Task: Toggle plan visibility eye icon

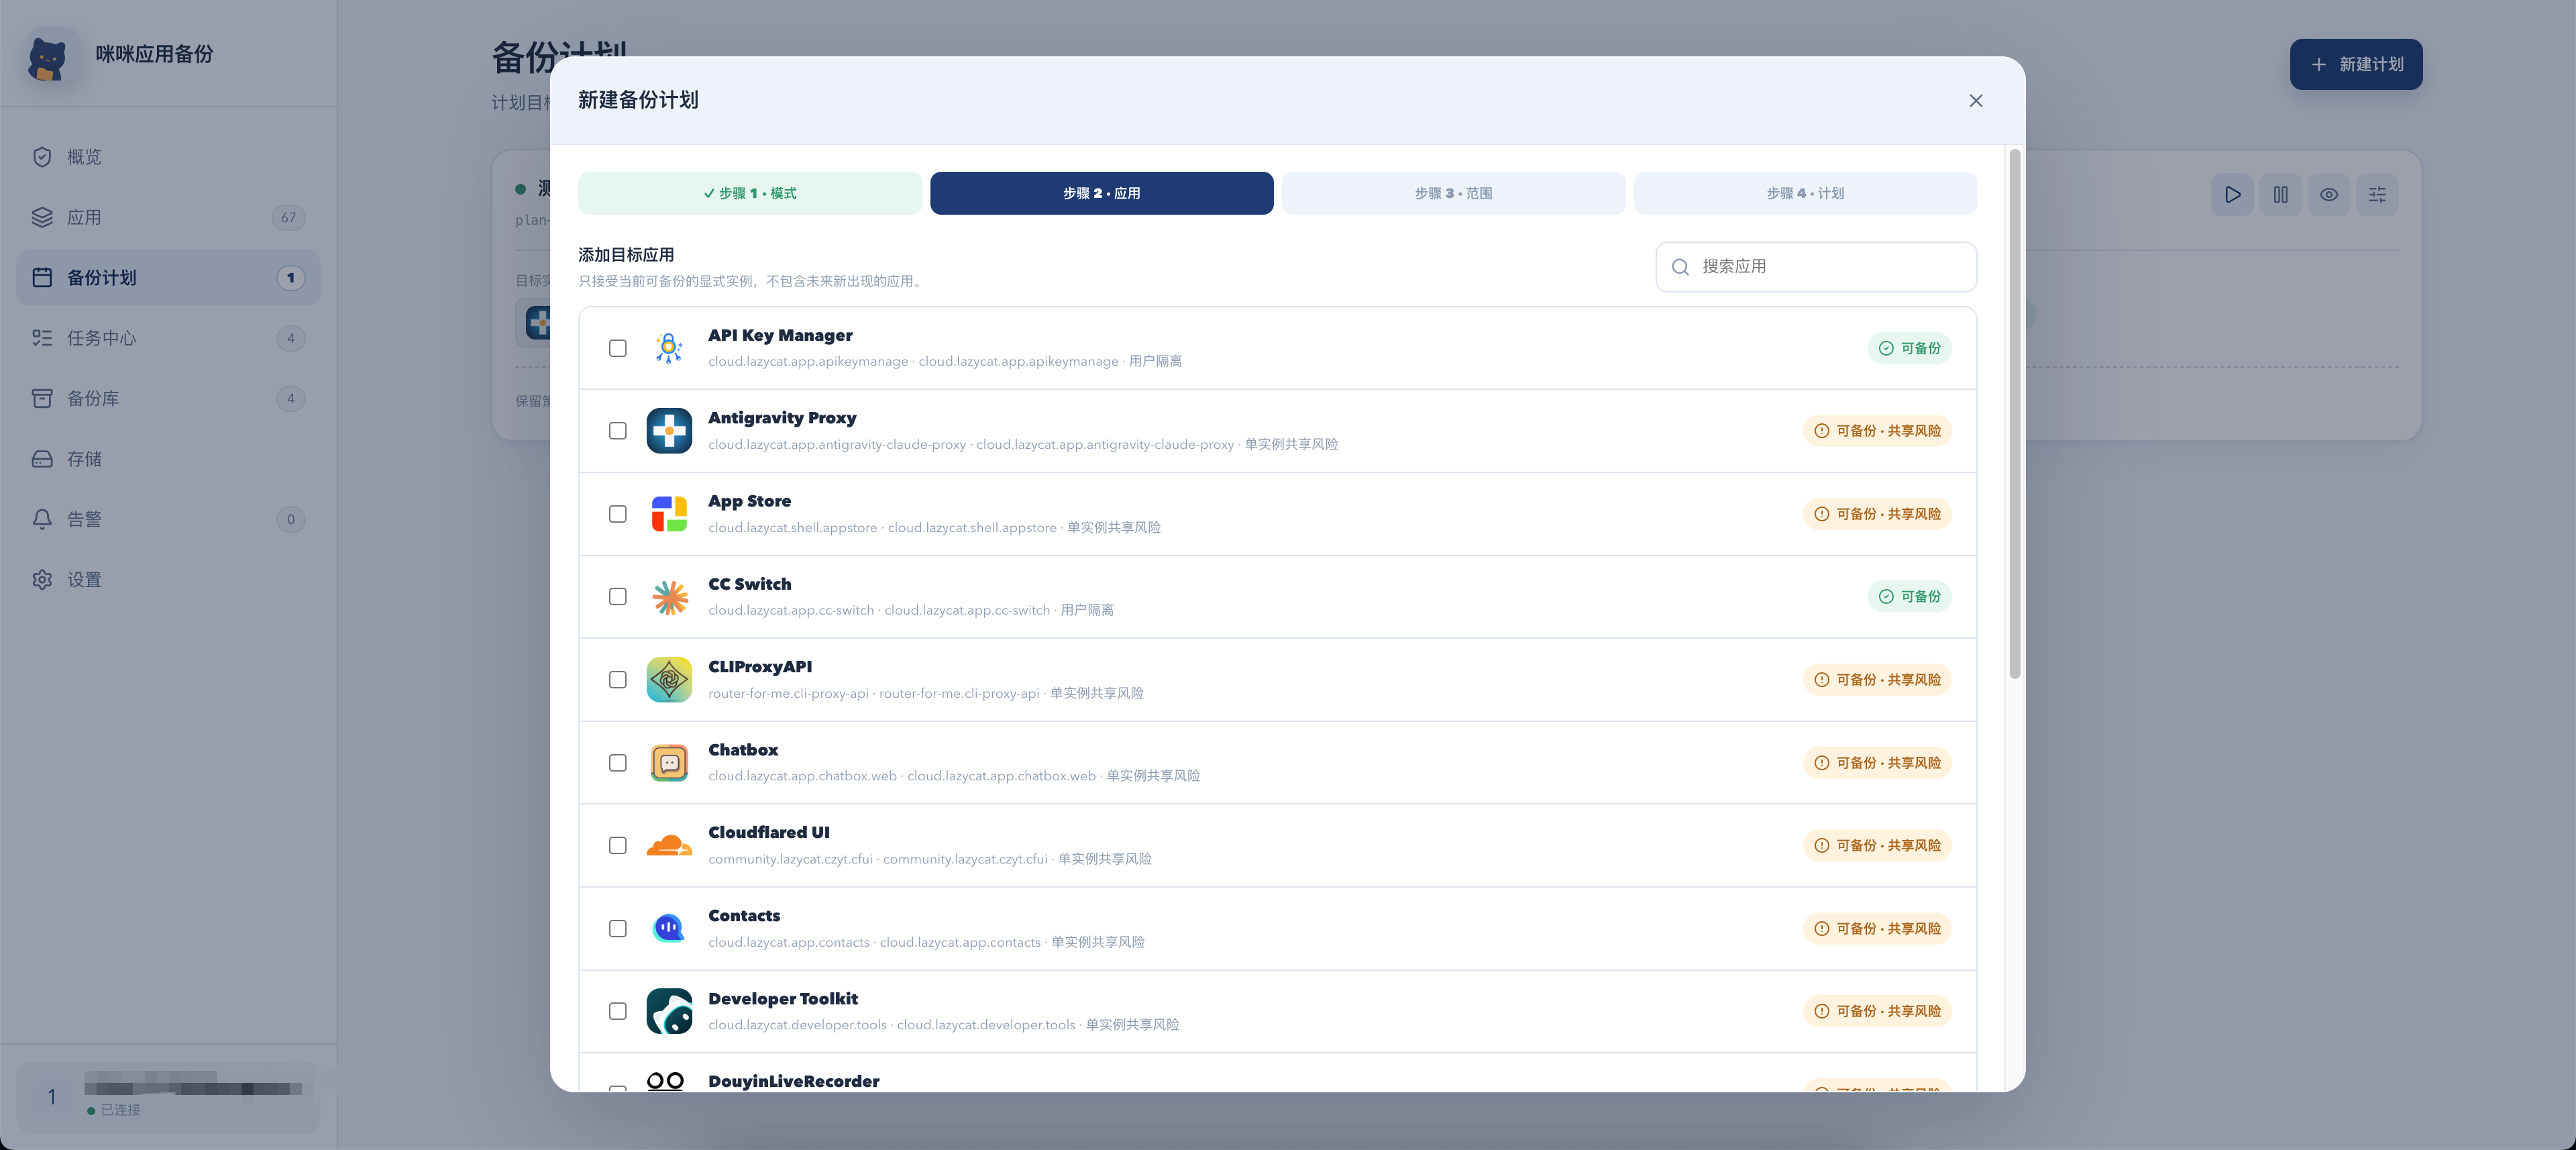Action: 2329,195
